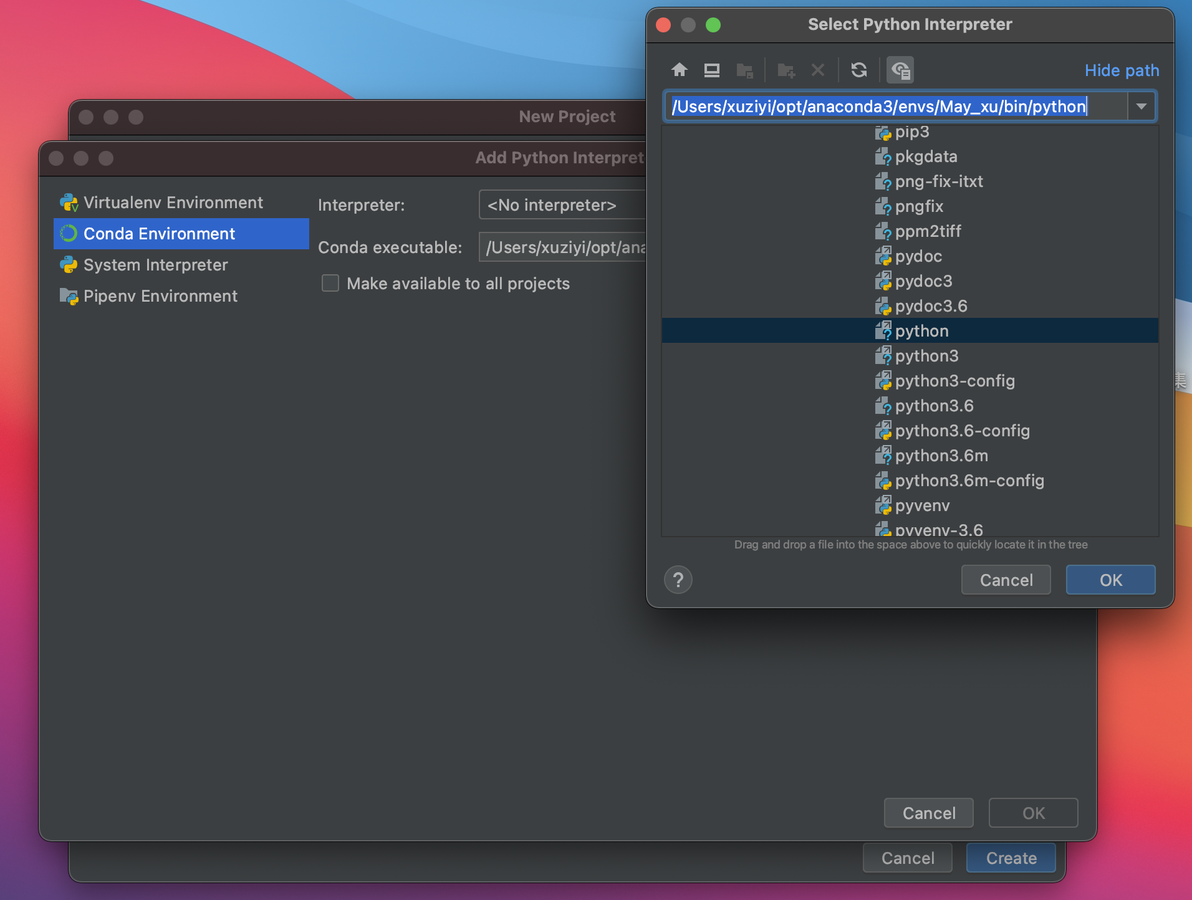This screenshot has width=1192, height=900.
Task: Click Cancel in Add Python Interpreter dialog
Action: pos(929,813)
